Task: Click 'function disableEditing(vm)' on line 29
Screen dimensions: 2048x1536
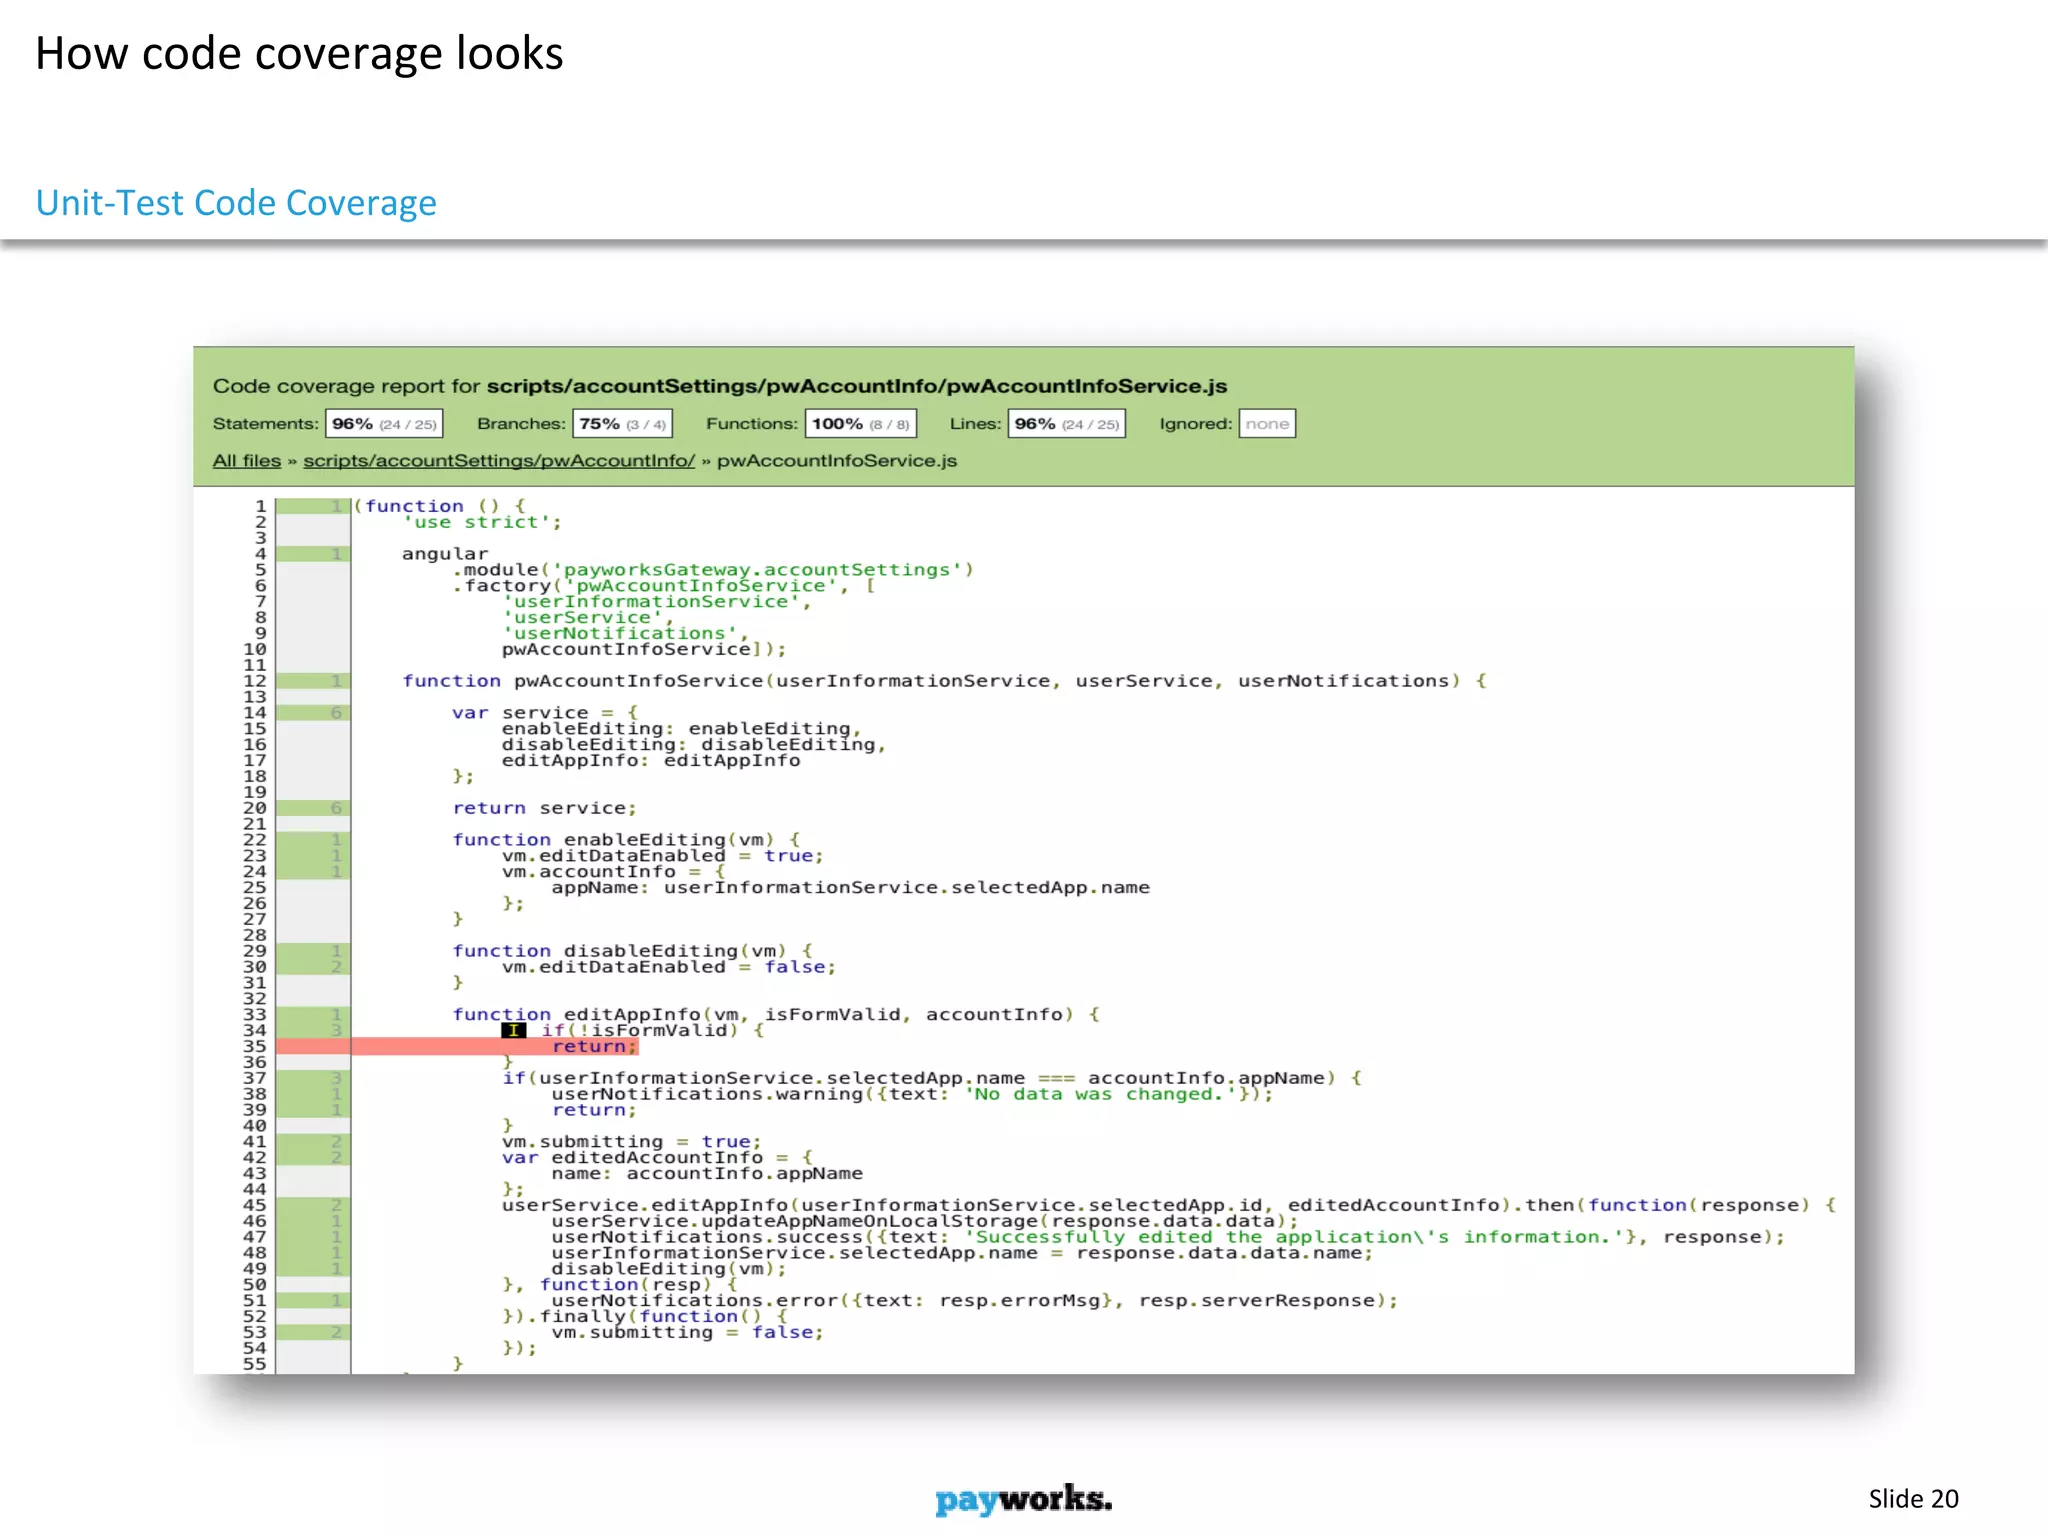Action: pyautogui.click(x=632, y=951)
